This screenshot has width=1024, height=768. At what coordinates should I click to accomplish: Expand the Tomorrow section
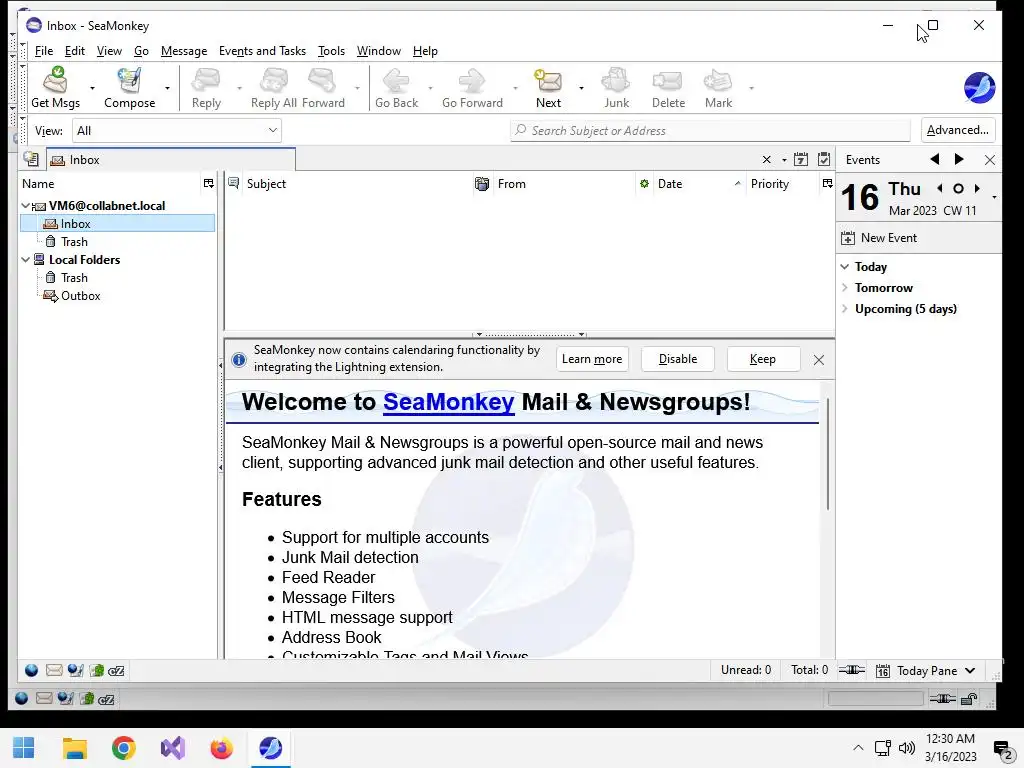[x=844, y=287]
